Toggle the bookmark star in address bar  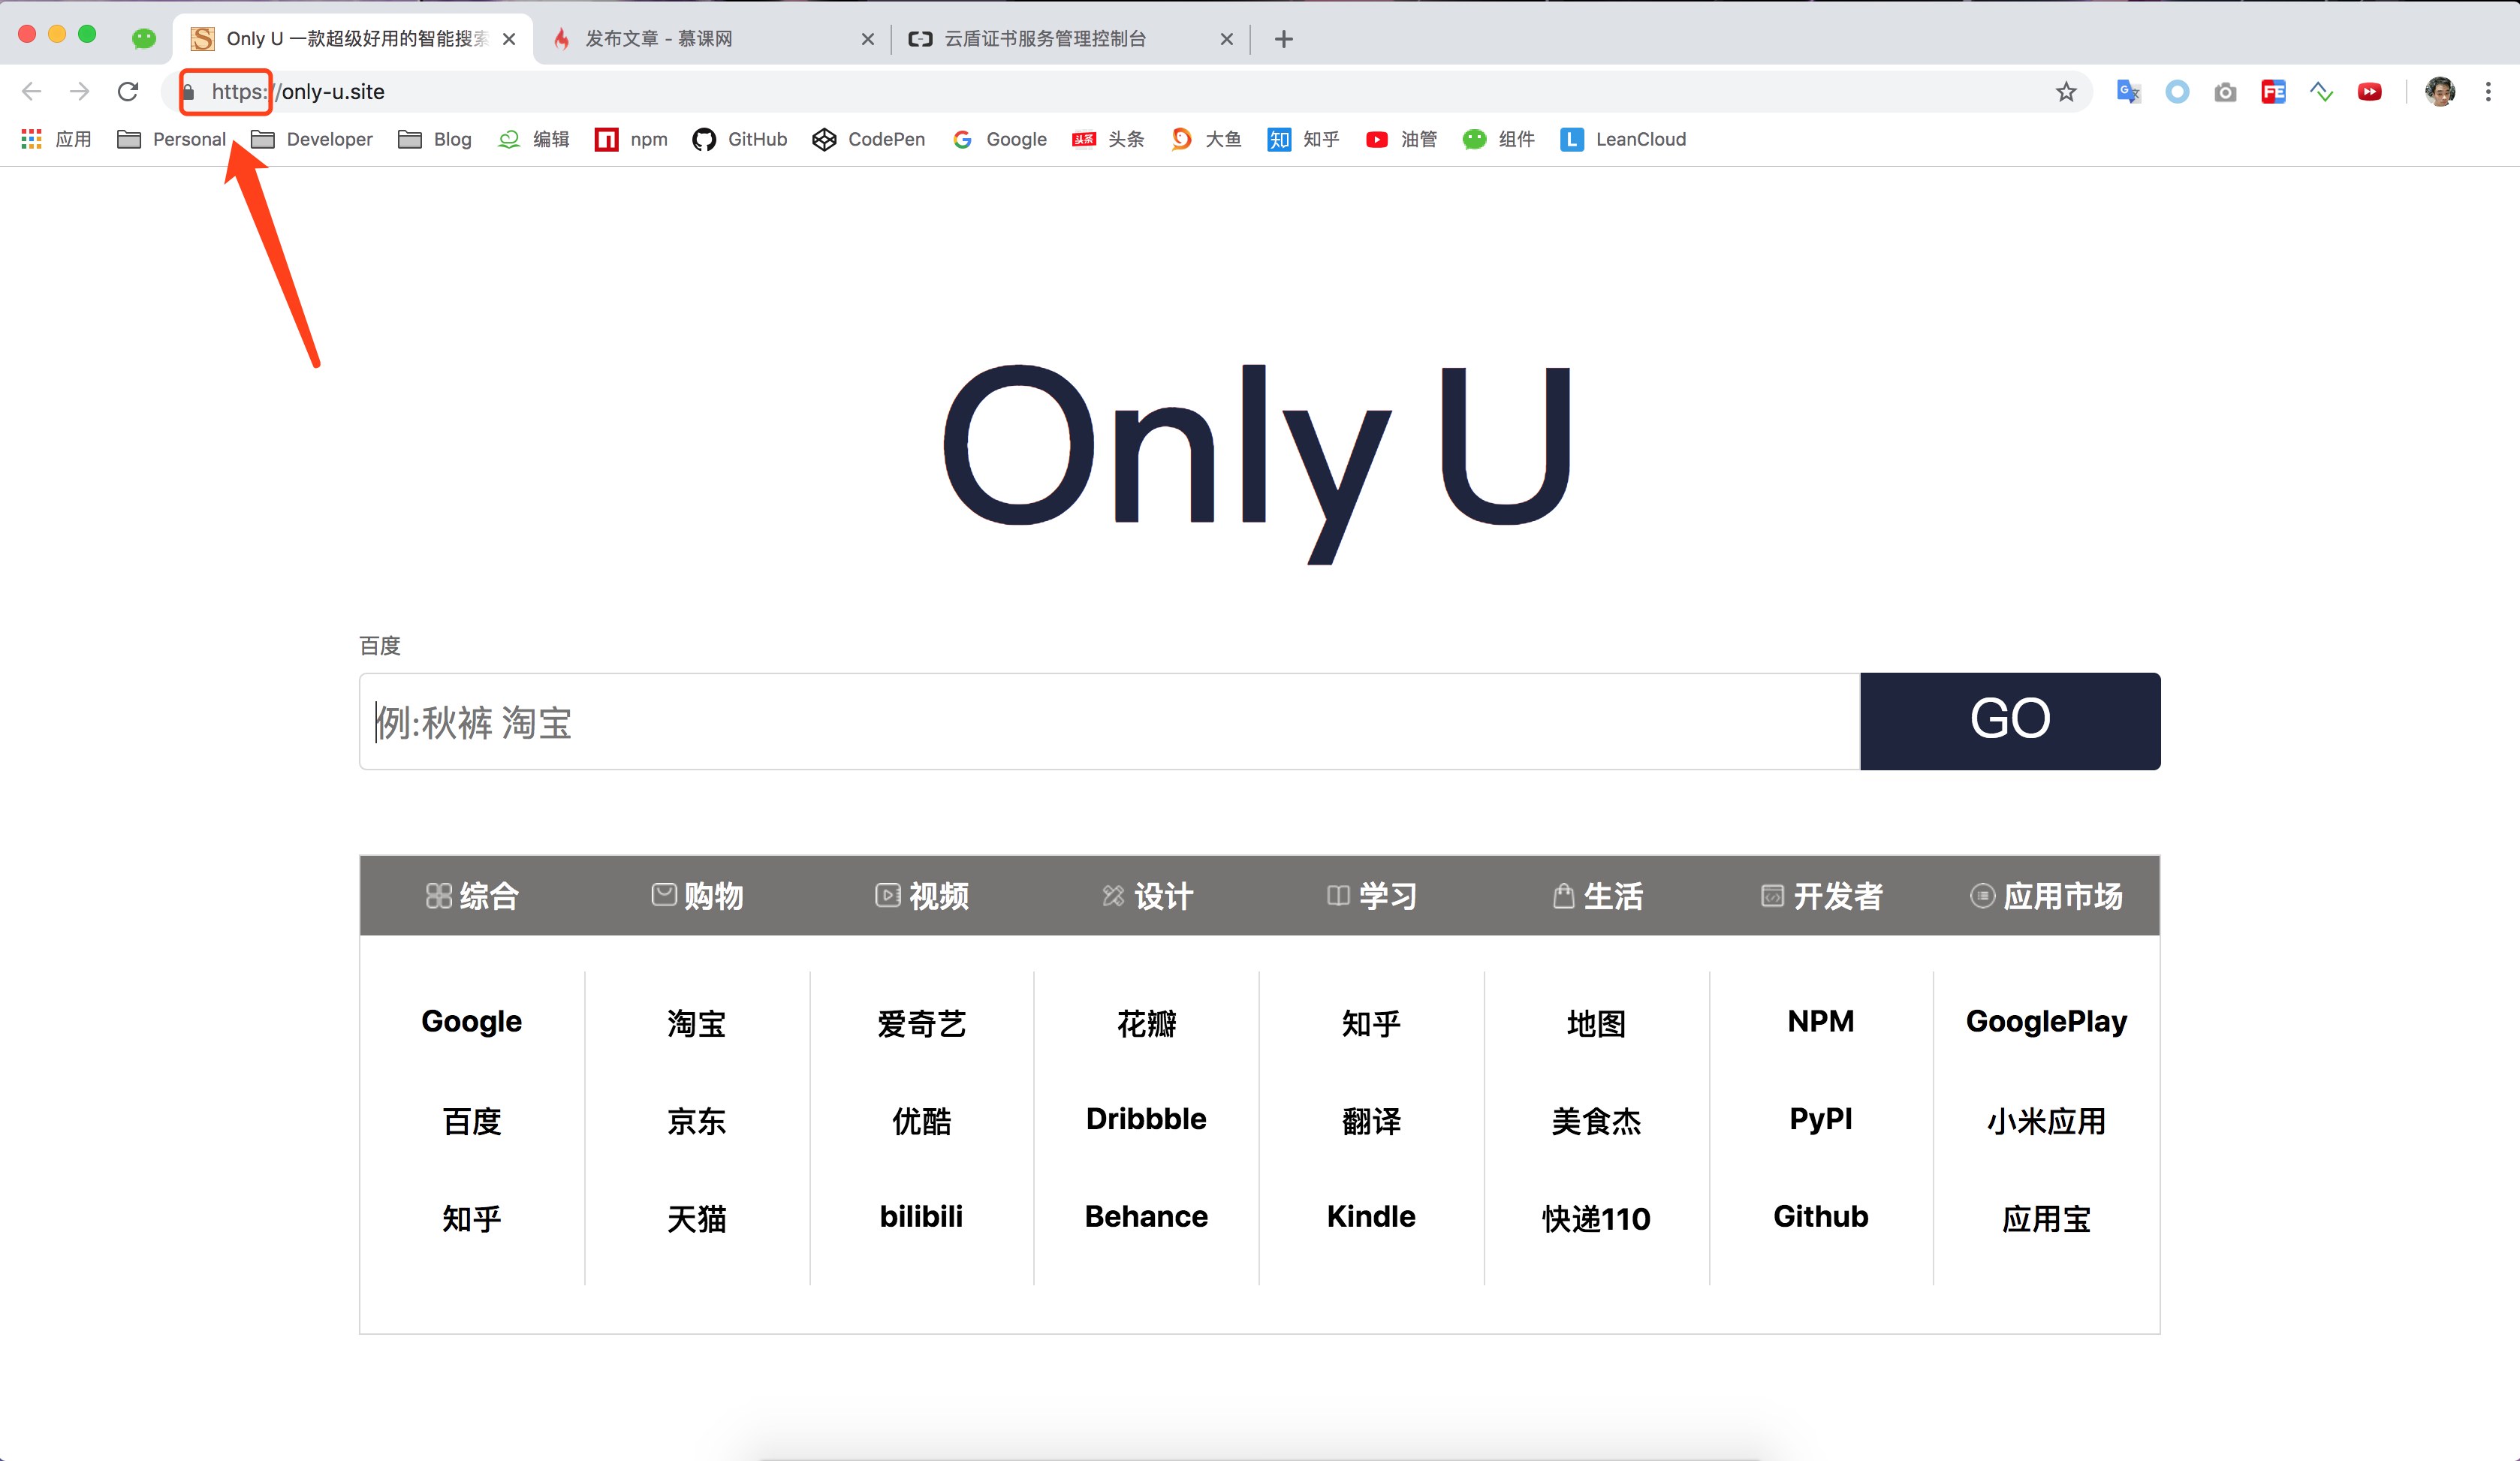2066,92
